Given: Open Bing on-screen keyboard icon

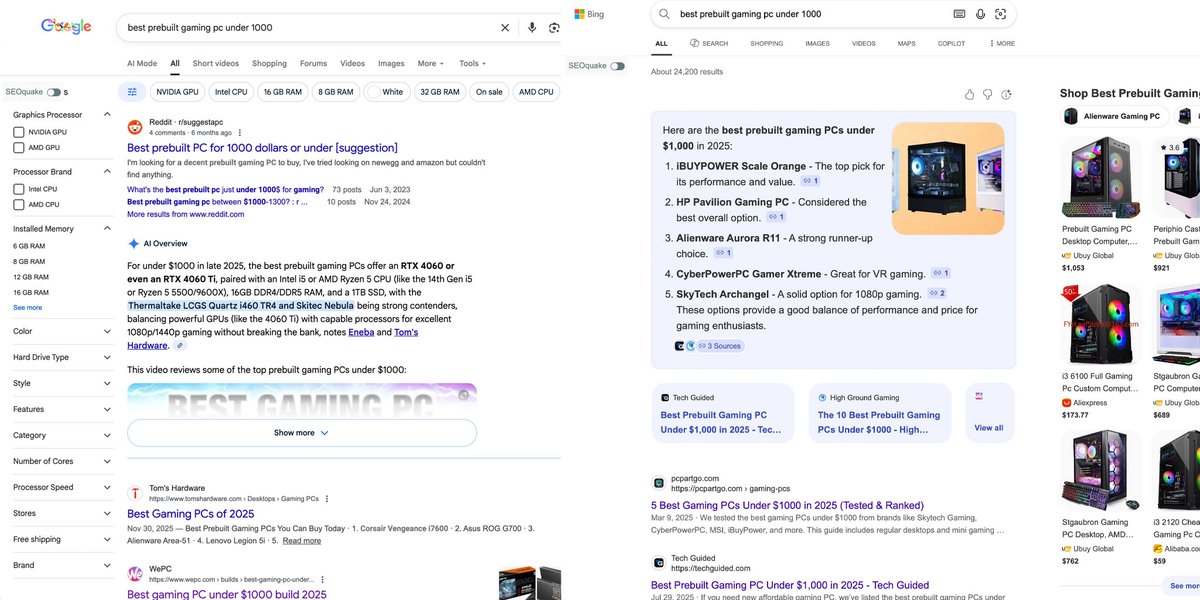Looking at the screenshot, I should (x=959, y=14).
